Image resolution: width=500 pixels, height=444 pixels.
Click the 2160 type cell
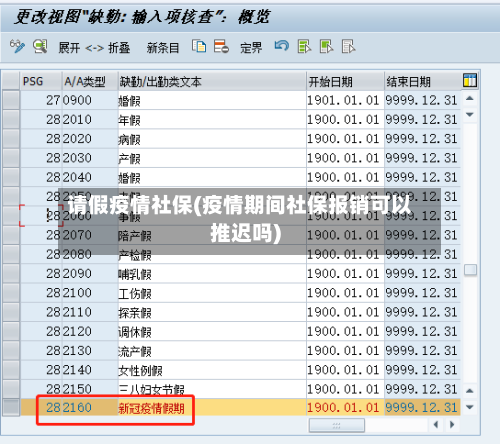click(90, 408)
